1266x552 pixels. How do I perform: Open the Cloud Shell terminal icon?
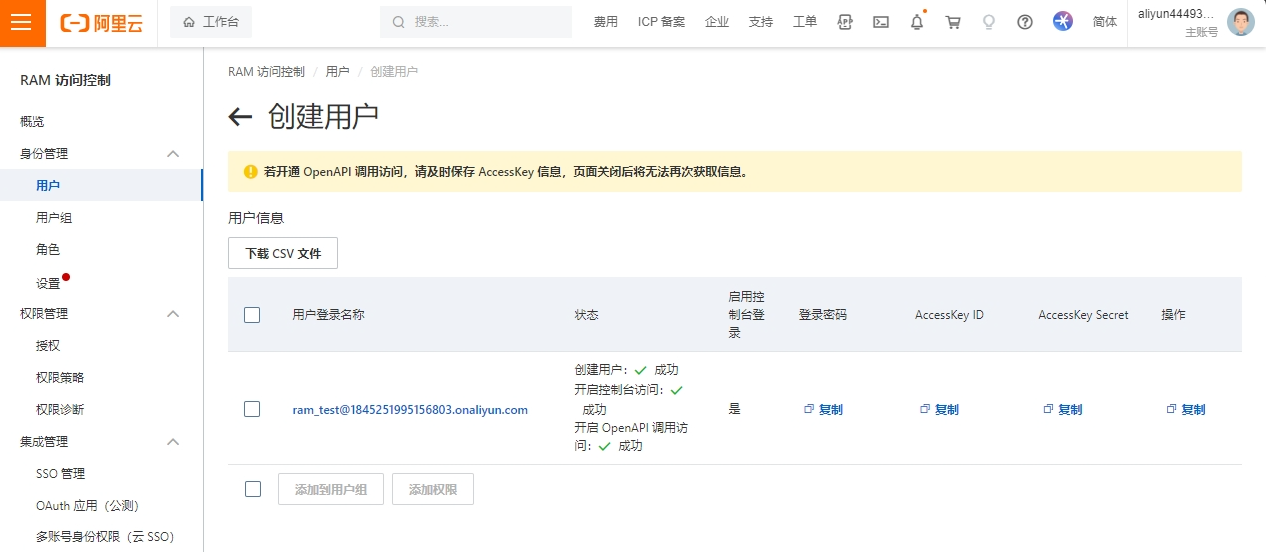[881, 22]
